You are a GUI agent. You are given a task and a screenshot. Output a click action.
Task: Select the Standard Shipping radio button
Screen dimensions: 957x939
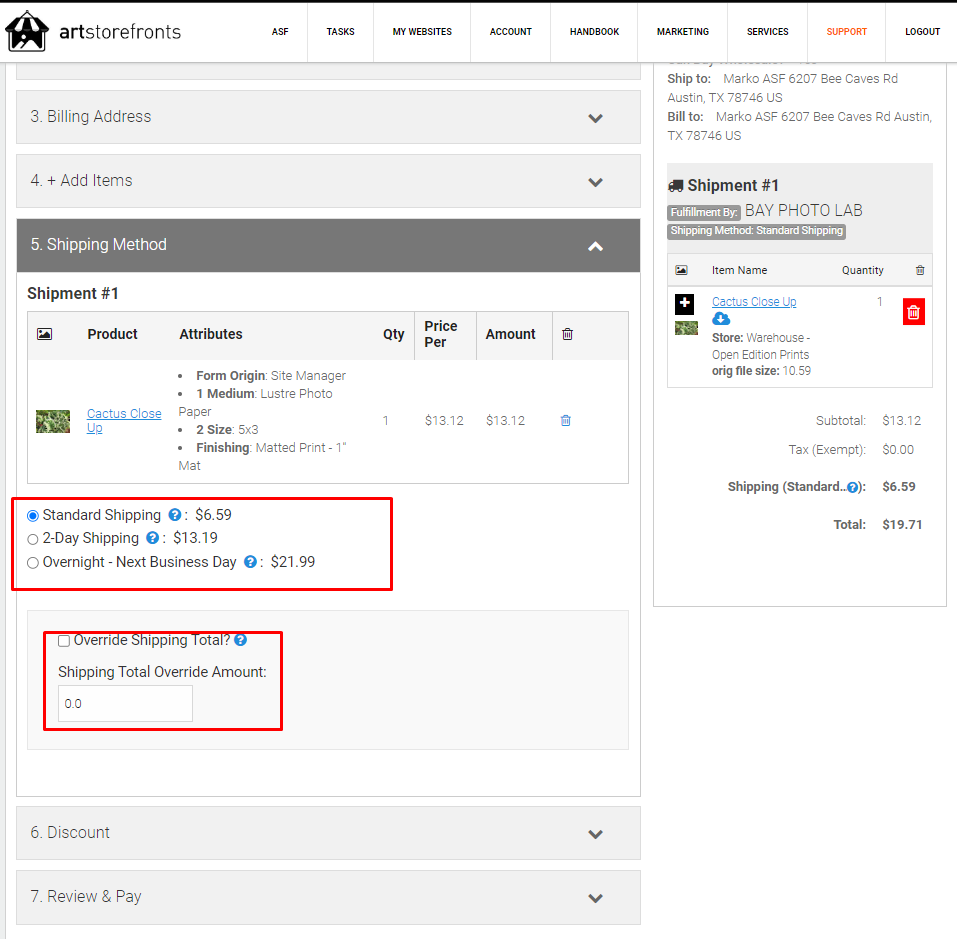coord(33,516)
